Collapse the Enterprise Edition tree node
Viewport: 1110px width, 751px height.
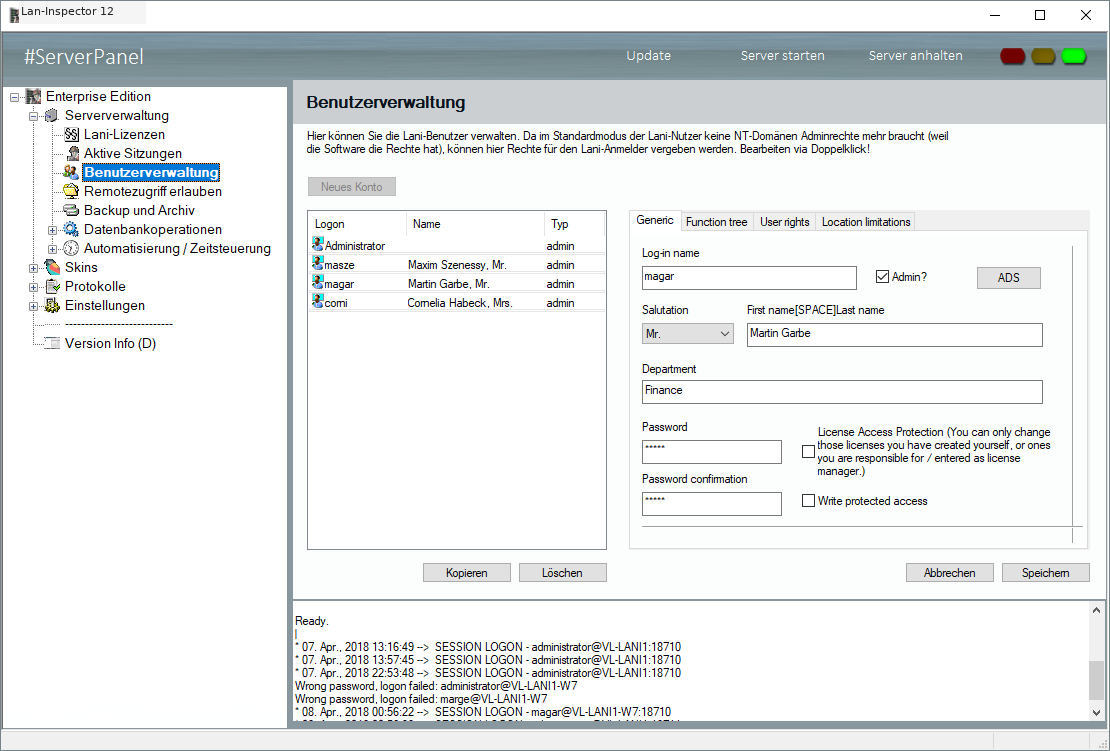pyautogui.click(x=15, y=97)
